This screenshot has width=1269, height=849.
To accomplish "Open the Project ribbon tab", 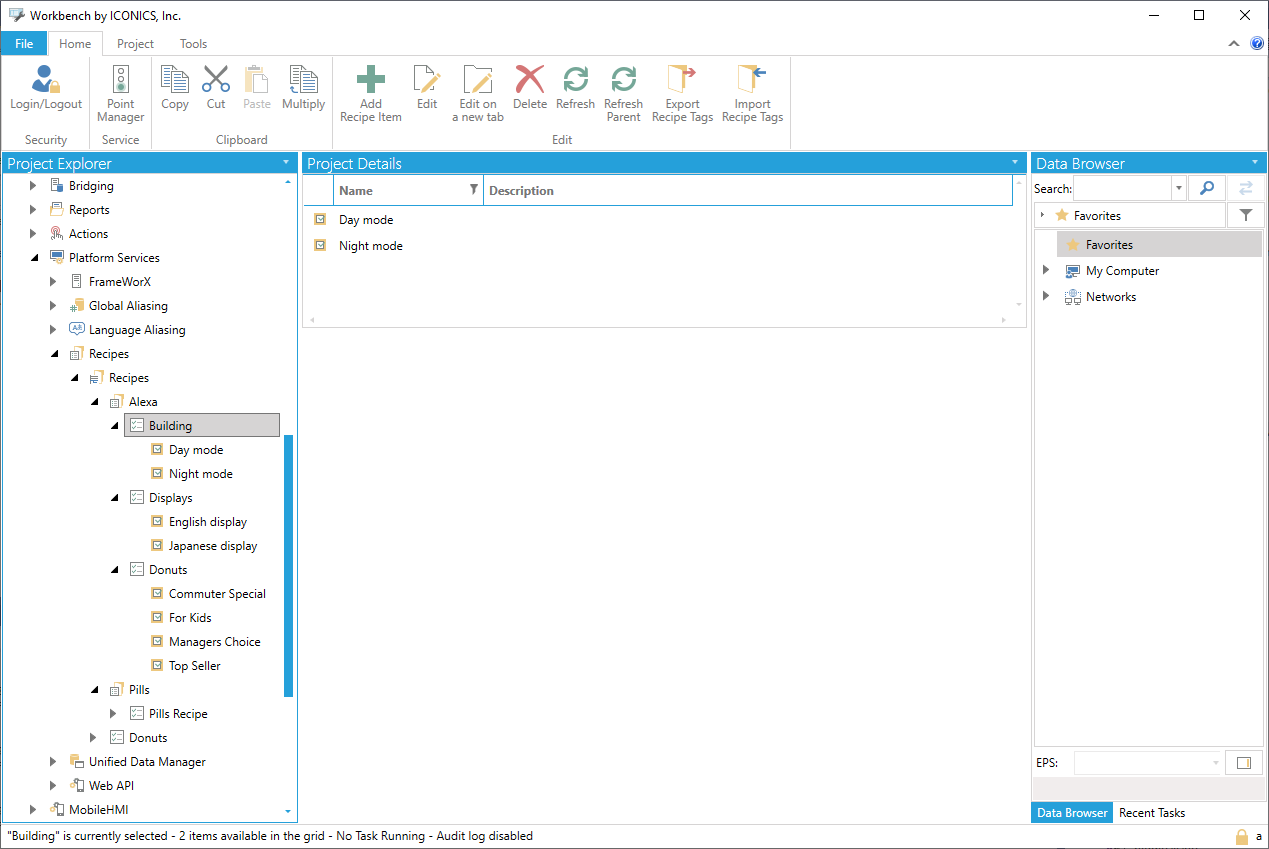I will point(135,44).
